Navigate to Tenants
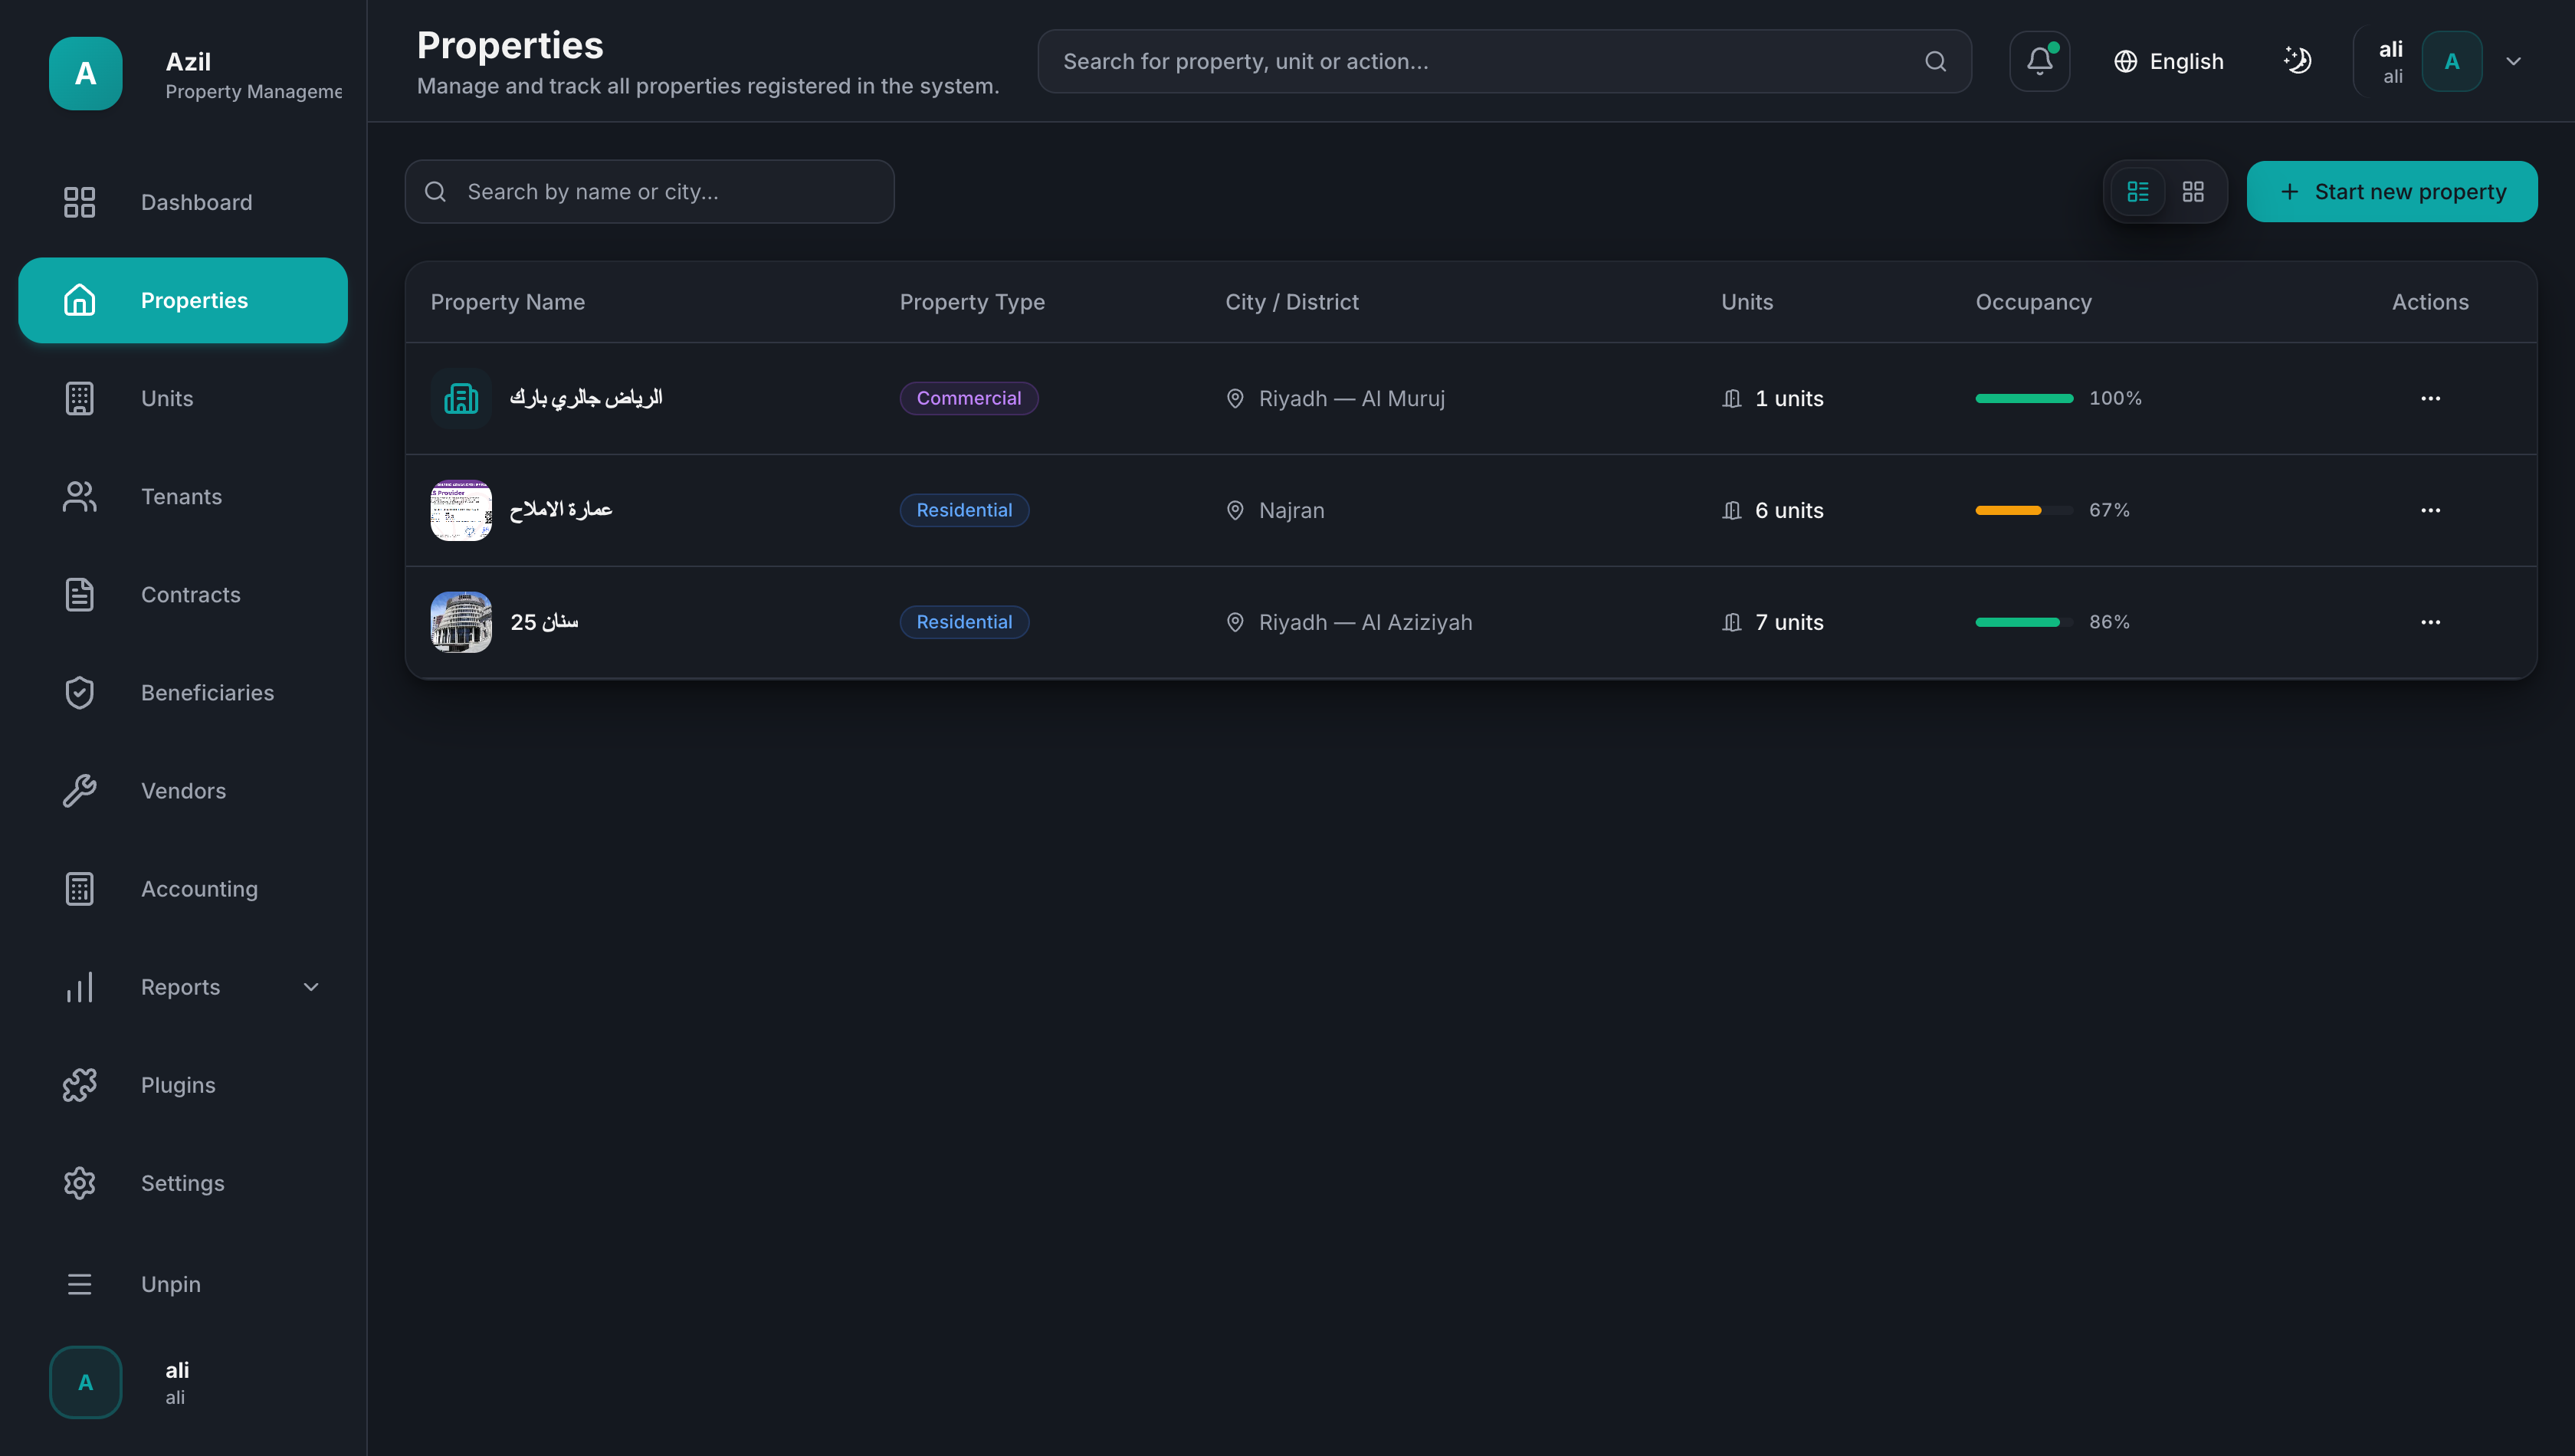The height and width of the screenshot is (1456, 2575). pyautogui.click(x=183, y=496)
